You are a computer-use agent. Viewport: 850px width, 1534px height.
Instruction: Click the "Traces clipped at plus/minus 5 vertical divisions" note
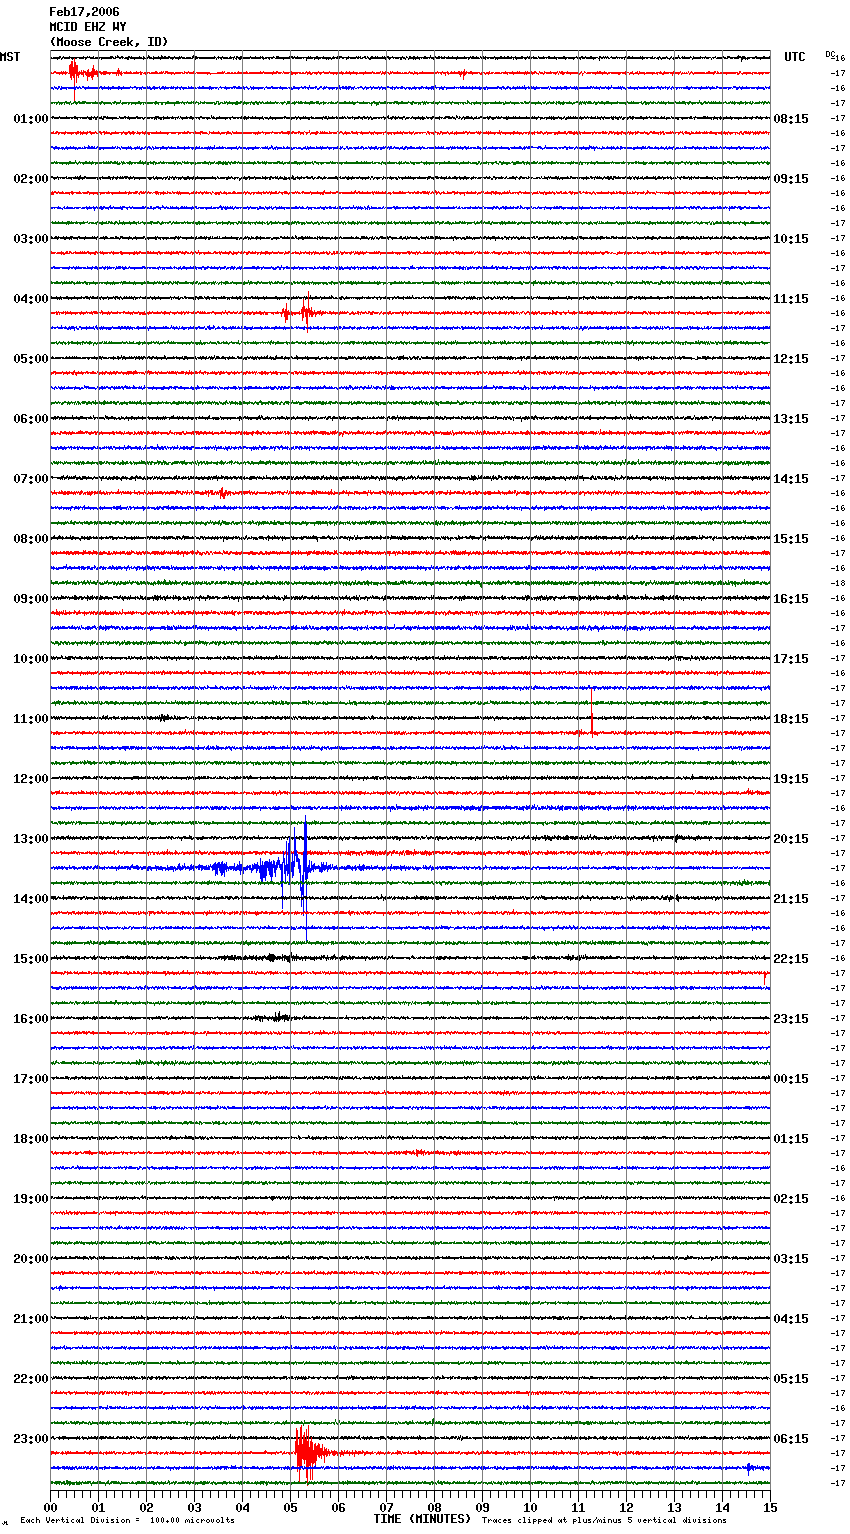coord(605,1520)
